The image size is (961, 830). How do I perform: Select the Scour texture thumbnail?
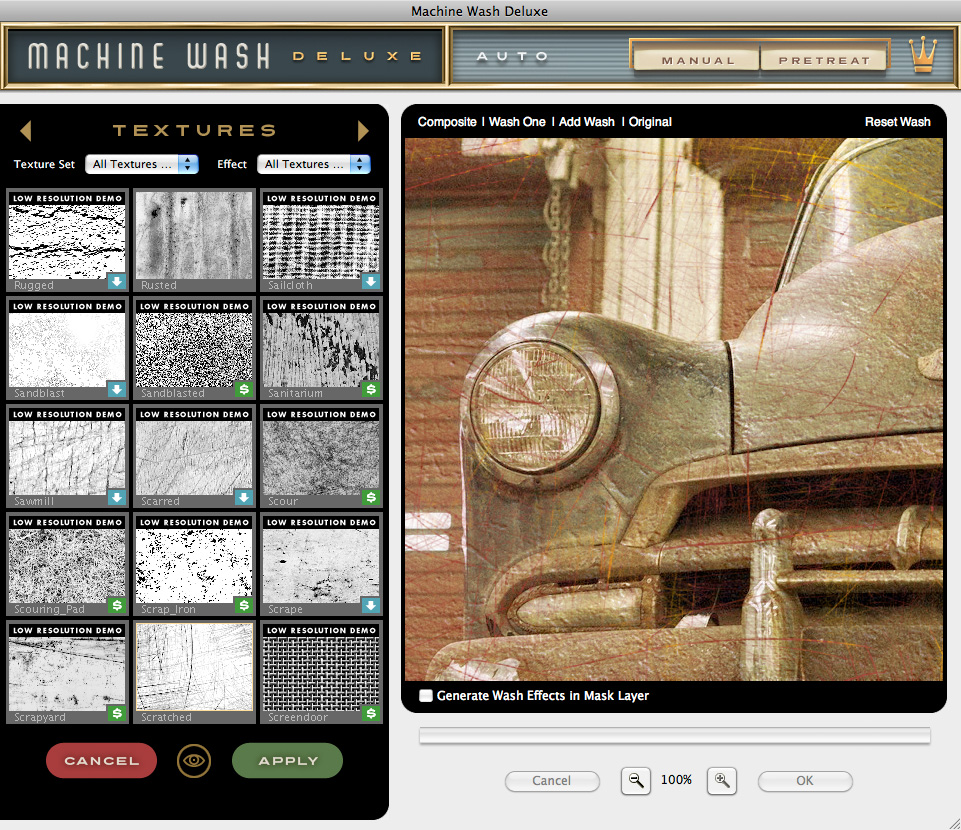coord(321,457)
